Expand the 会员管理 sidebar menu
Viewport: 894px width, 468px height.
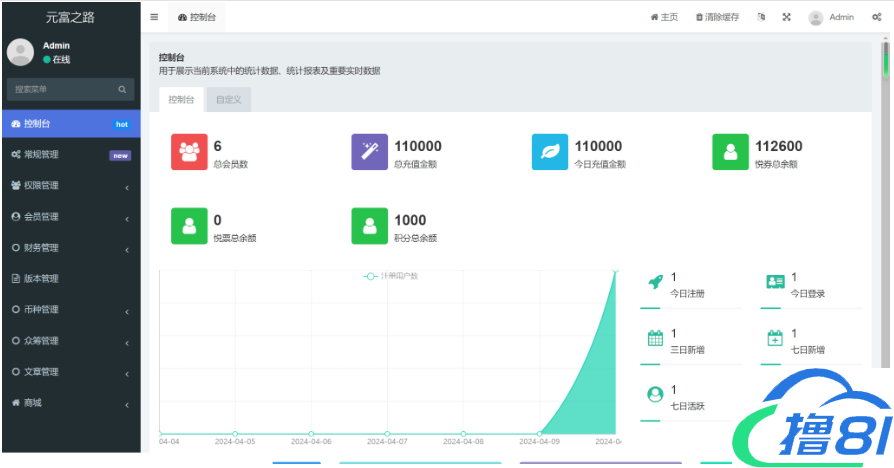point(70,217)
